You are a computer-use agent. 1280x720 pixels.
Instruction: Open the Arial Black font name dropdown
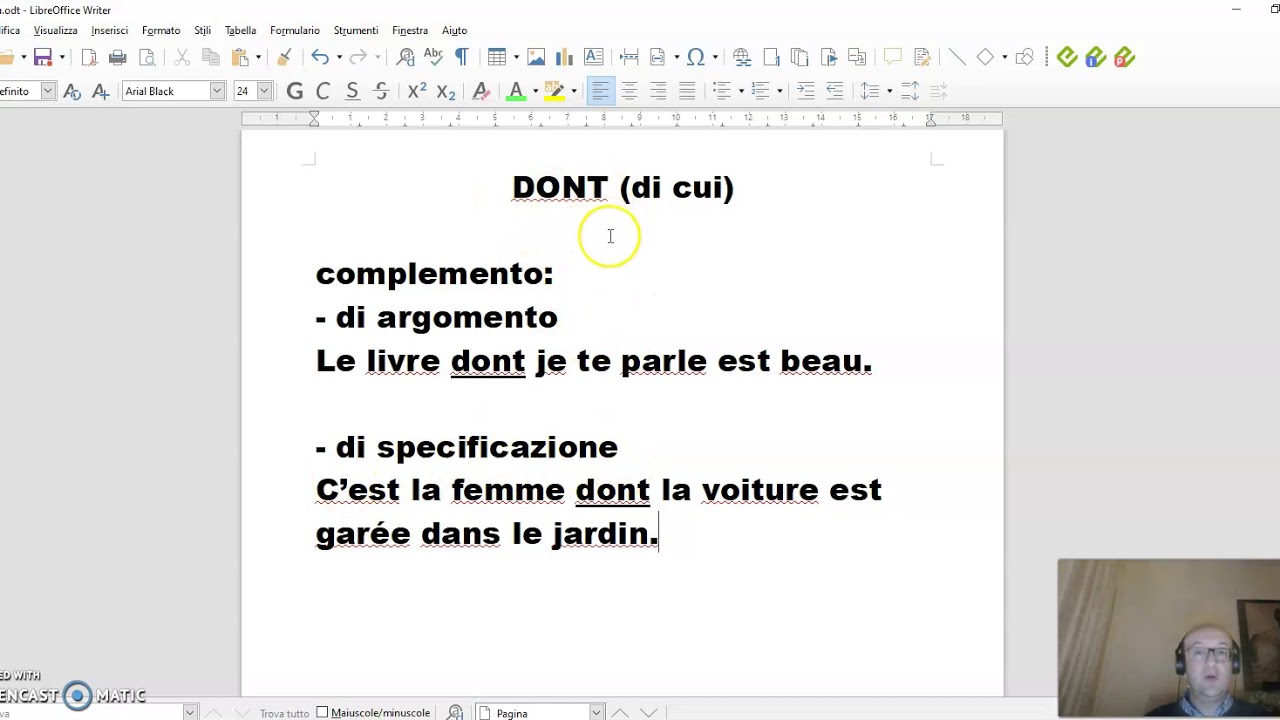[217, 91]
